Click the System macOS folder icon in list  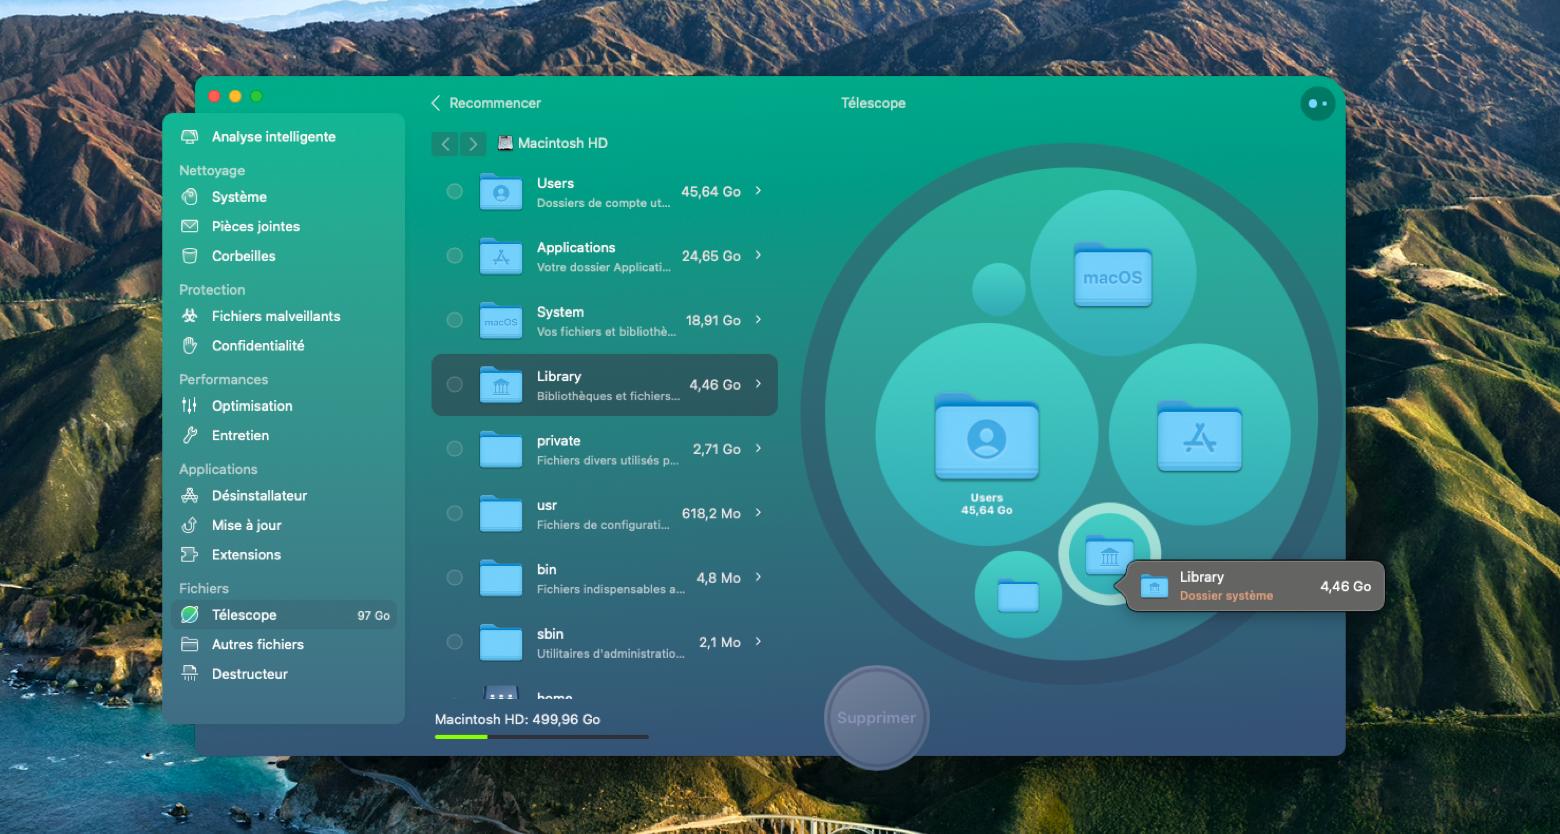[501, 320]
